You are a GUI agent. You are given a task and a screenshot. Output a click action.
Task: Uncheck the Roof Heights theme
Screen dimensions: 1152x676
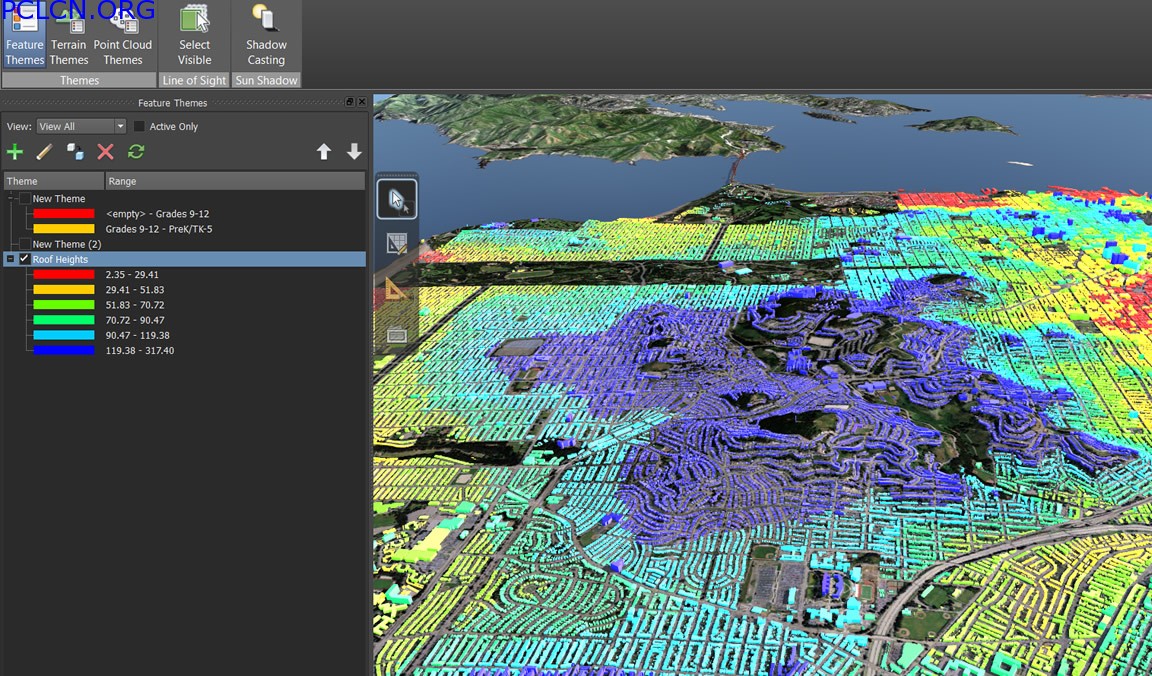point(25,259)
